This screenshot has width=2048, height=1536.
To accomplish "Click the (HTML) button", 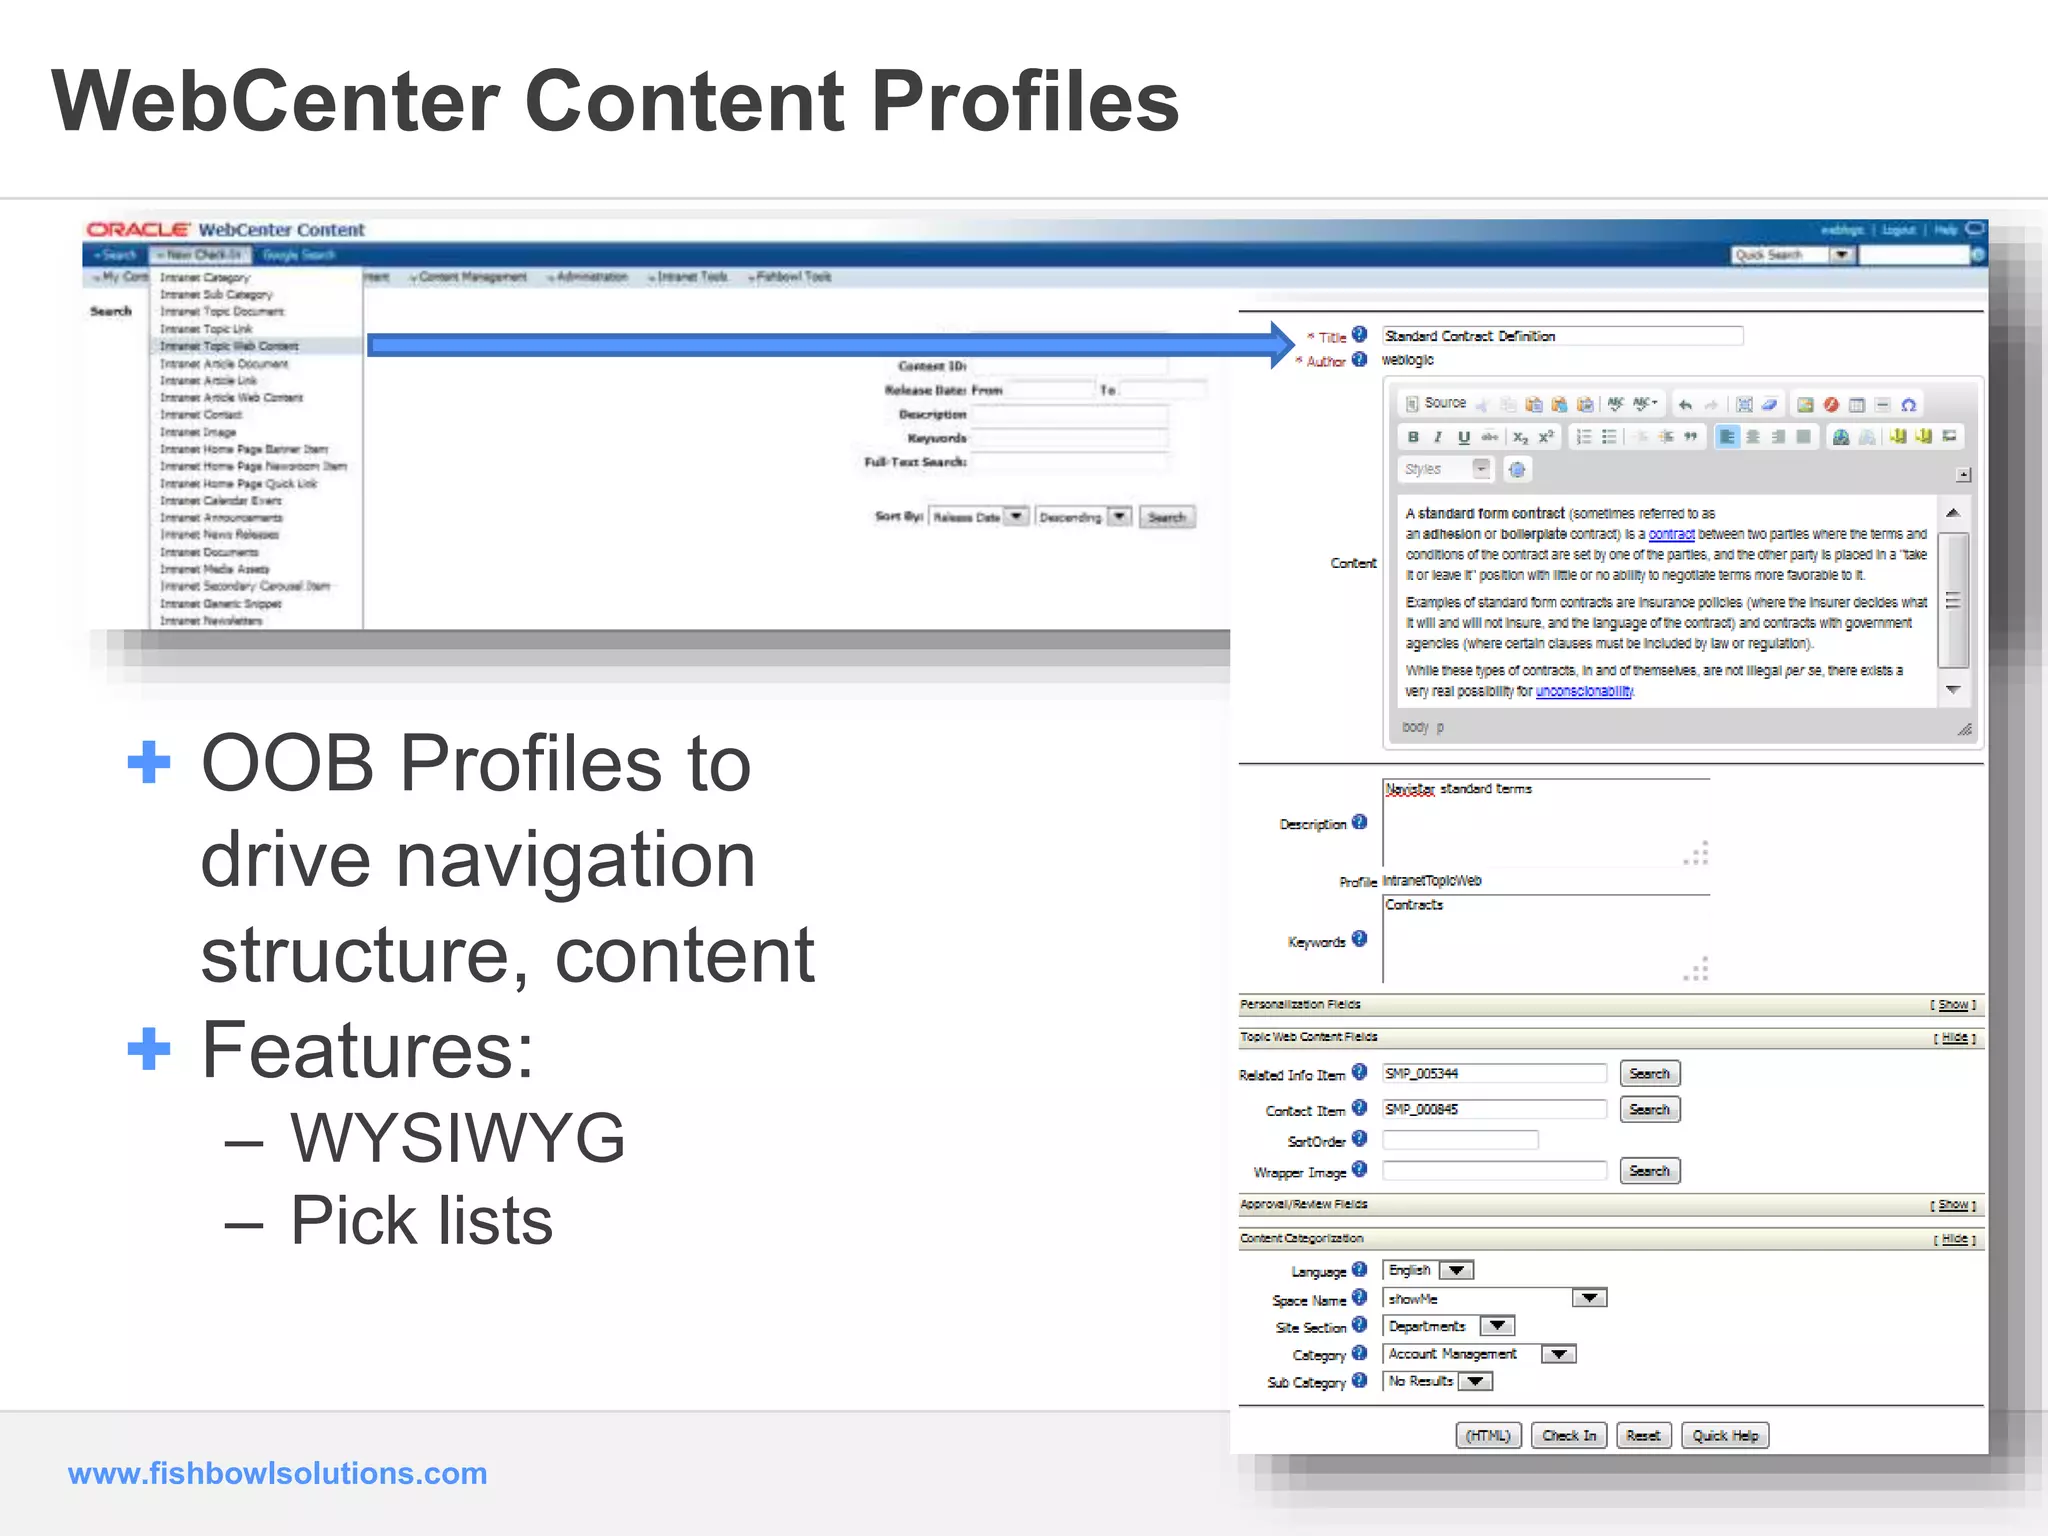I will click(1488, 1435).
